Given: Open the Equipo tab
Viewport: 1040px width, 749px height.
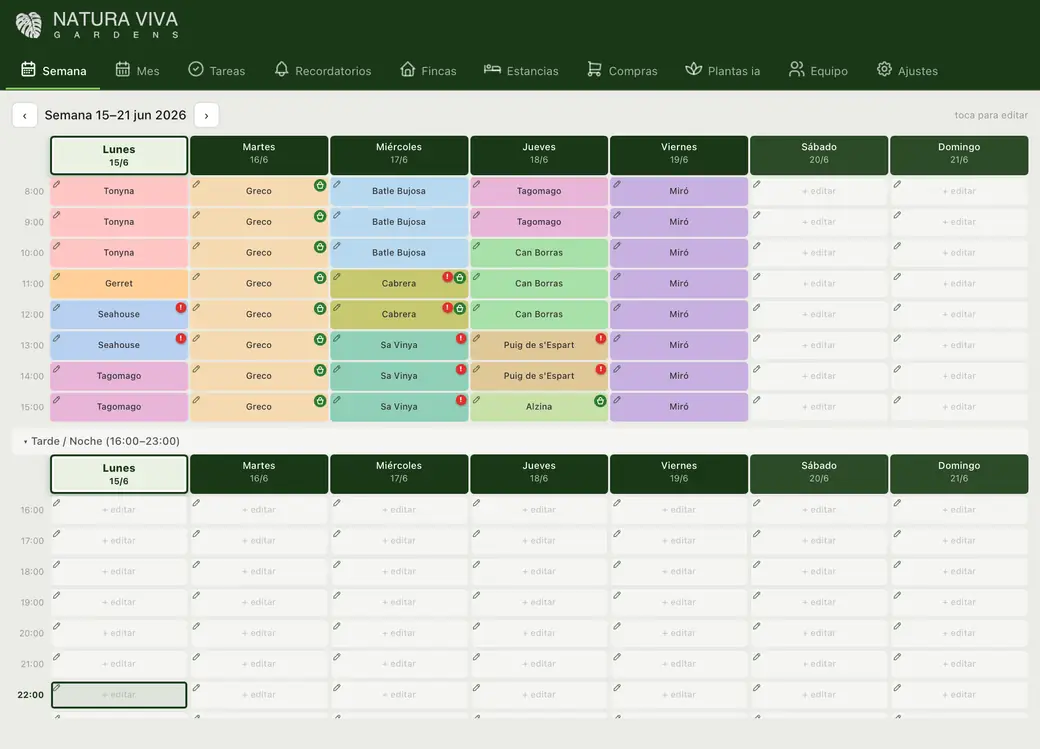Looking at the screenshot, I should [818, 71].
